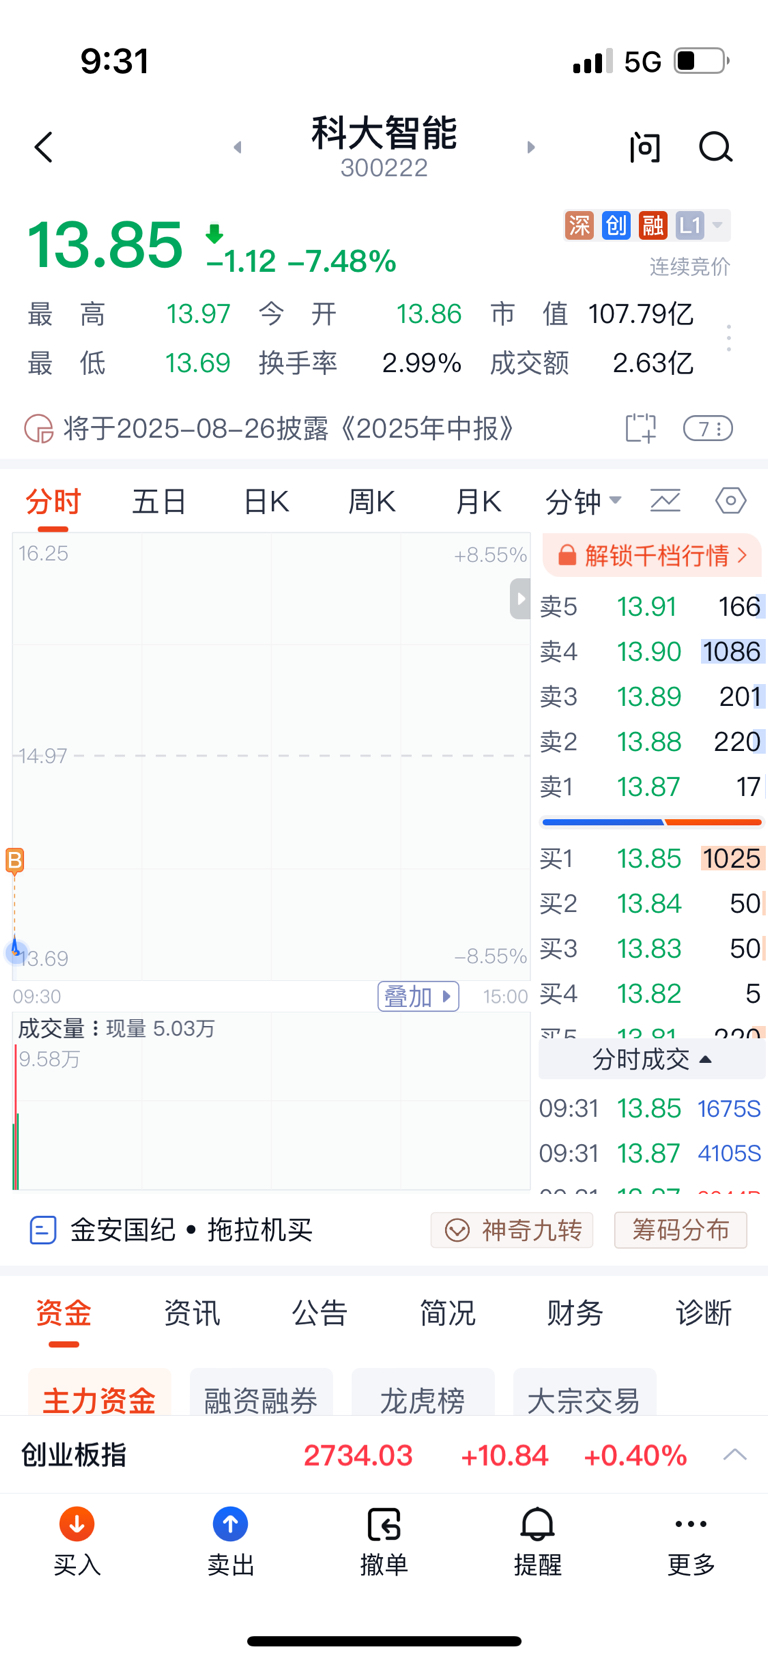Select 买3 price 13.83 row
The height and width of the screenshot is (1663, 768).
pyautogui.click(x=651, y=949)
